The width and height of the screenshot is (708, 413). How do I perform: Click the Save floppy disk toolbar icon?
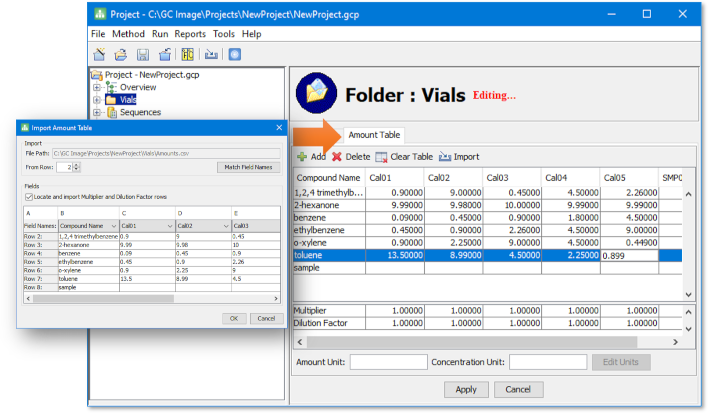point(143,55)
